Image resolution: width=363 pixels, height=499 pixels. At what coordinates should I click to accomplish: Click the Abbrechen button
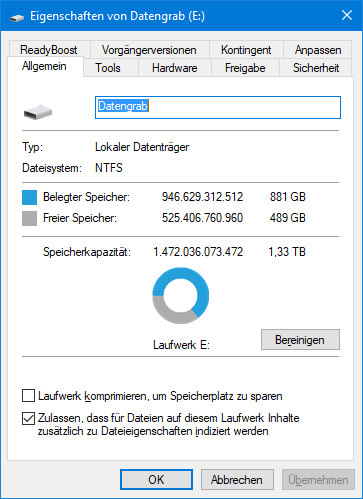(x=237, y=480)
